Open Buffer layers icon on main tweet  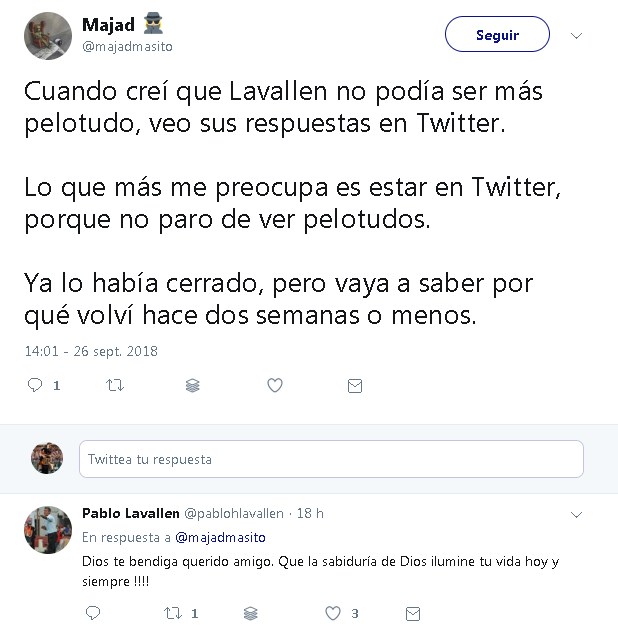(195, 385)
